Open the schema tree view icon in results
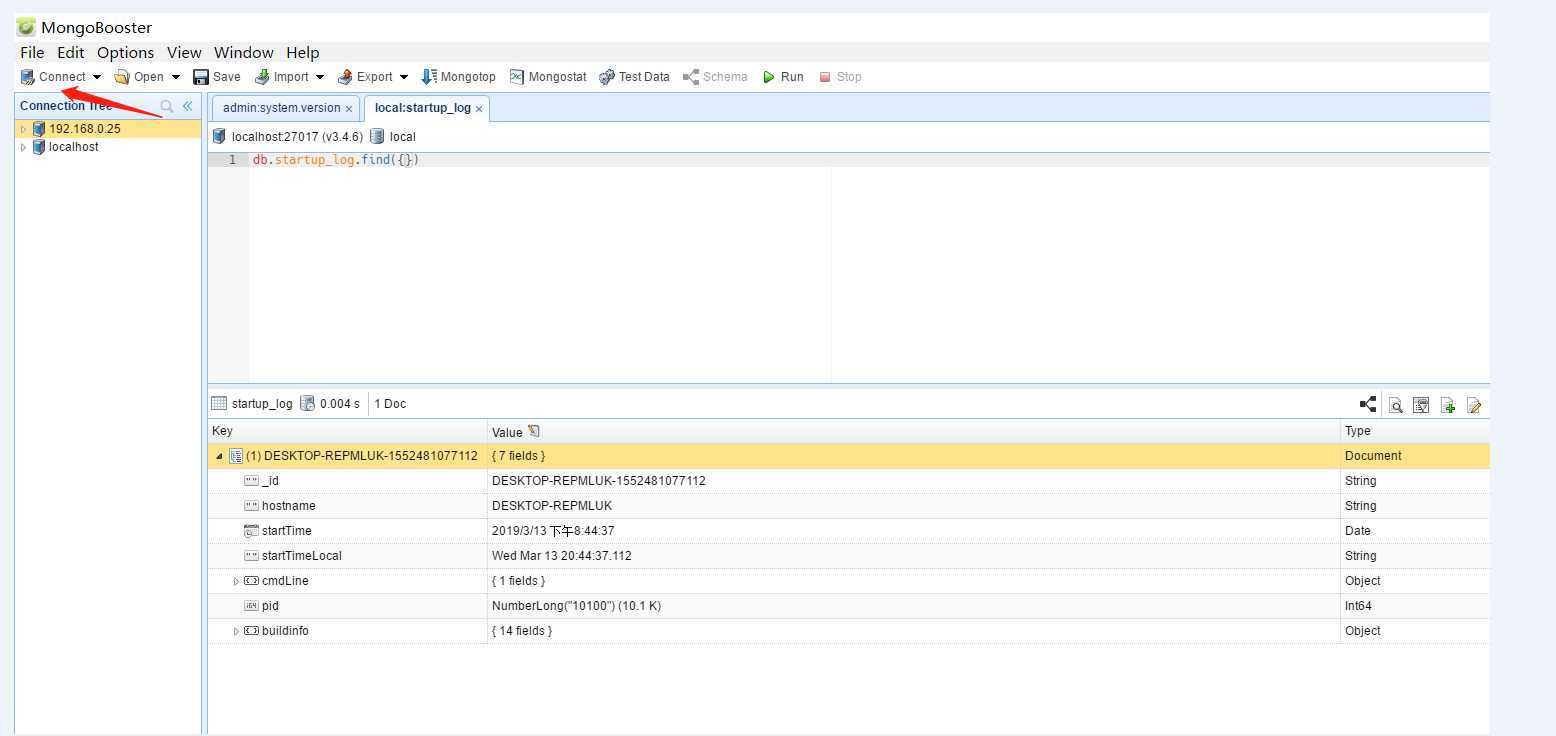 [1368, 404]
